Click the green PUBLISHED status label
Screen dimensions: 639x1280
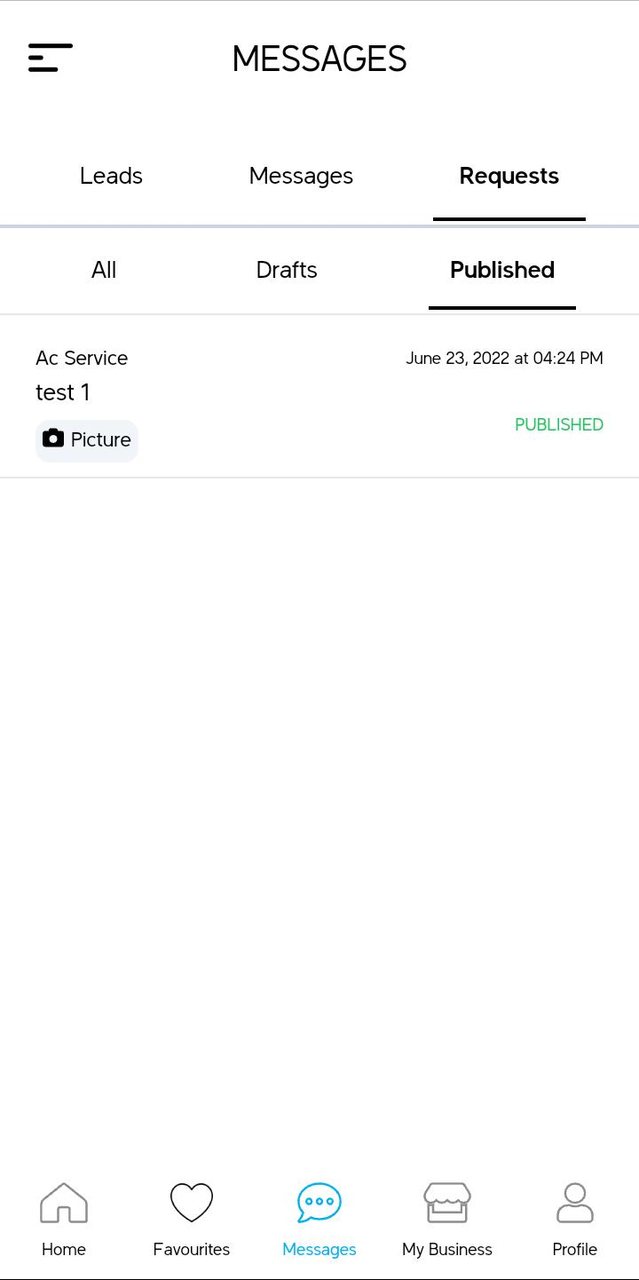pos(558,424)
